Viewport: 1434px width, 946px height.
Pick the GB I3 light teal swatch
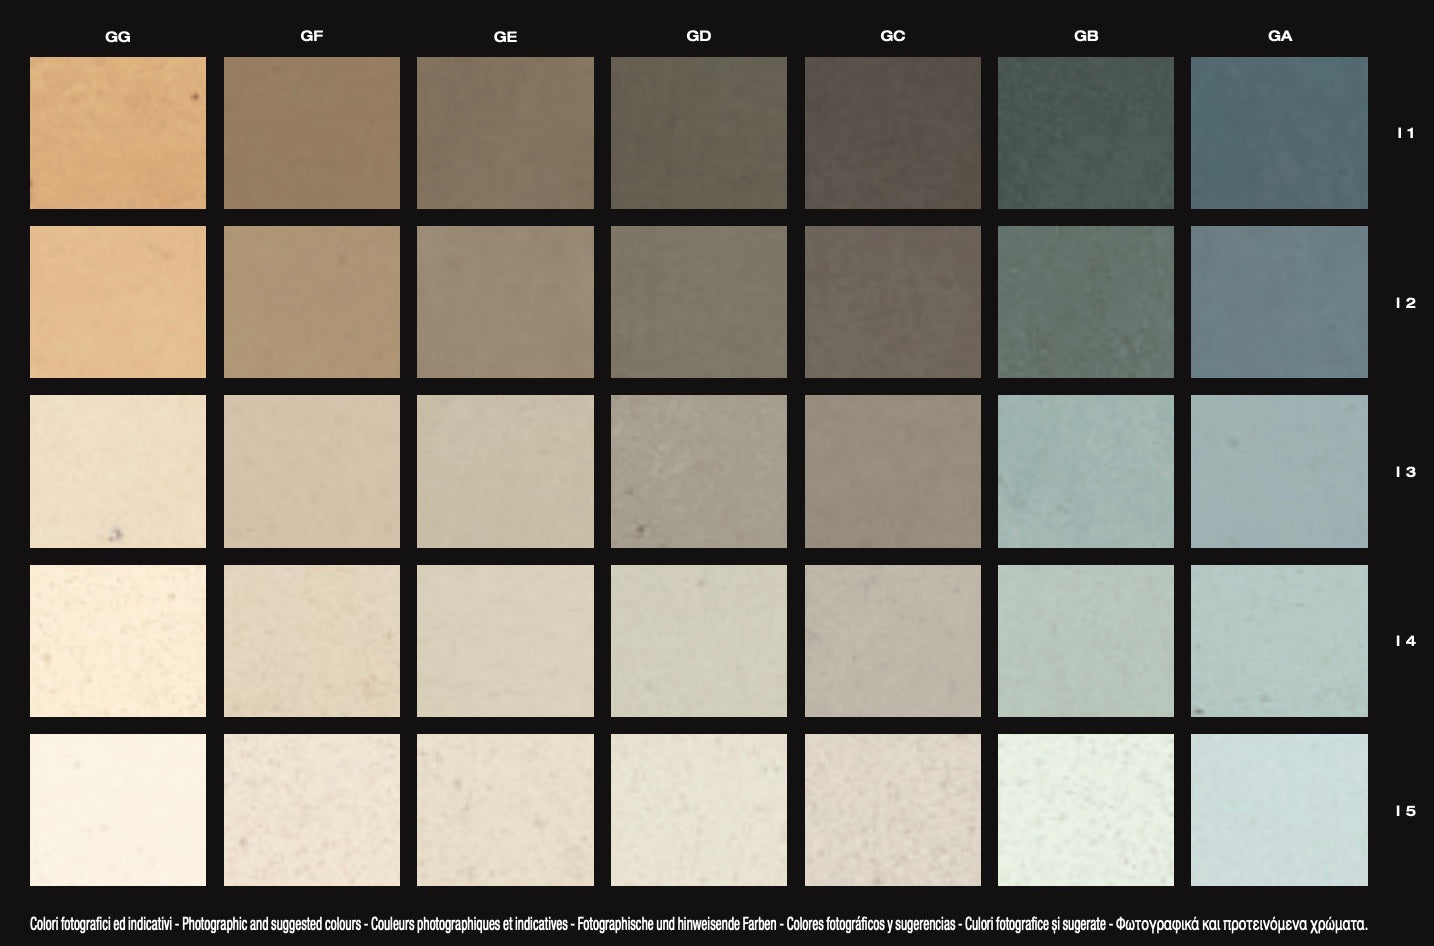(x=1085, y=471)
